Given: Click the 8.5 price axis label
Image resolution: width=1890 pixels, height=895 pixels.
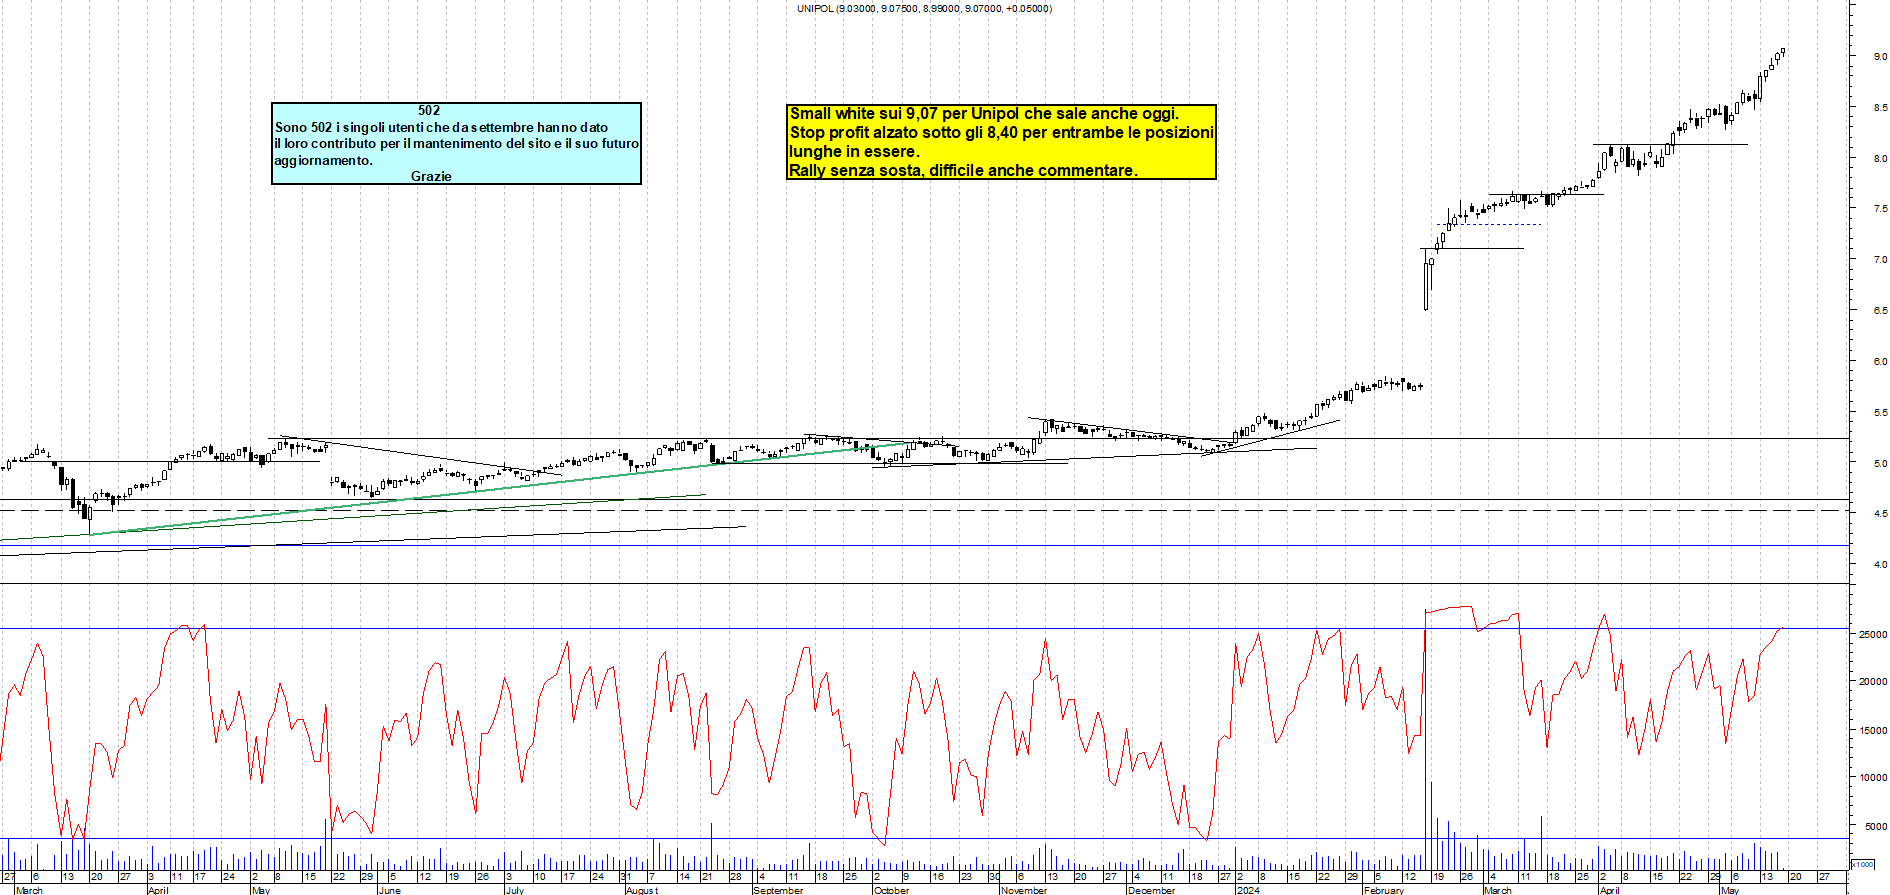Looking at the screenshot, I should point(1880,108).
